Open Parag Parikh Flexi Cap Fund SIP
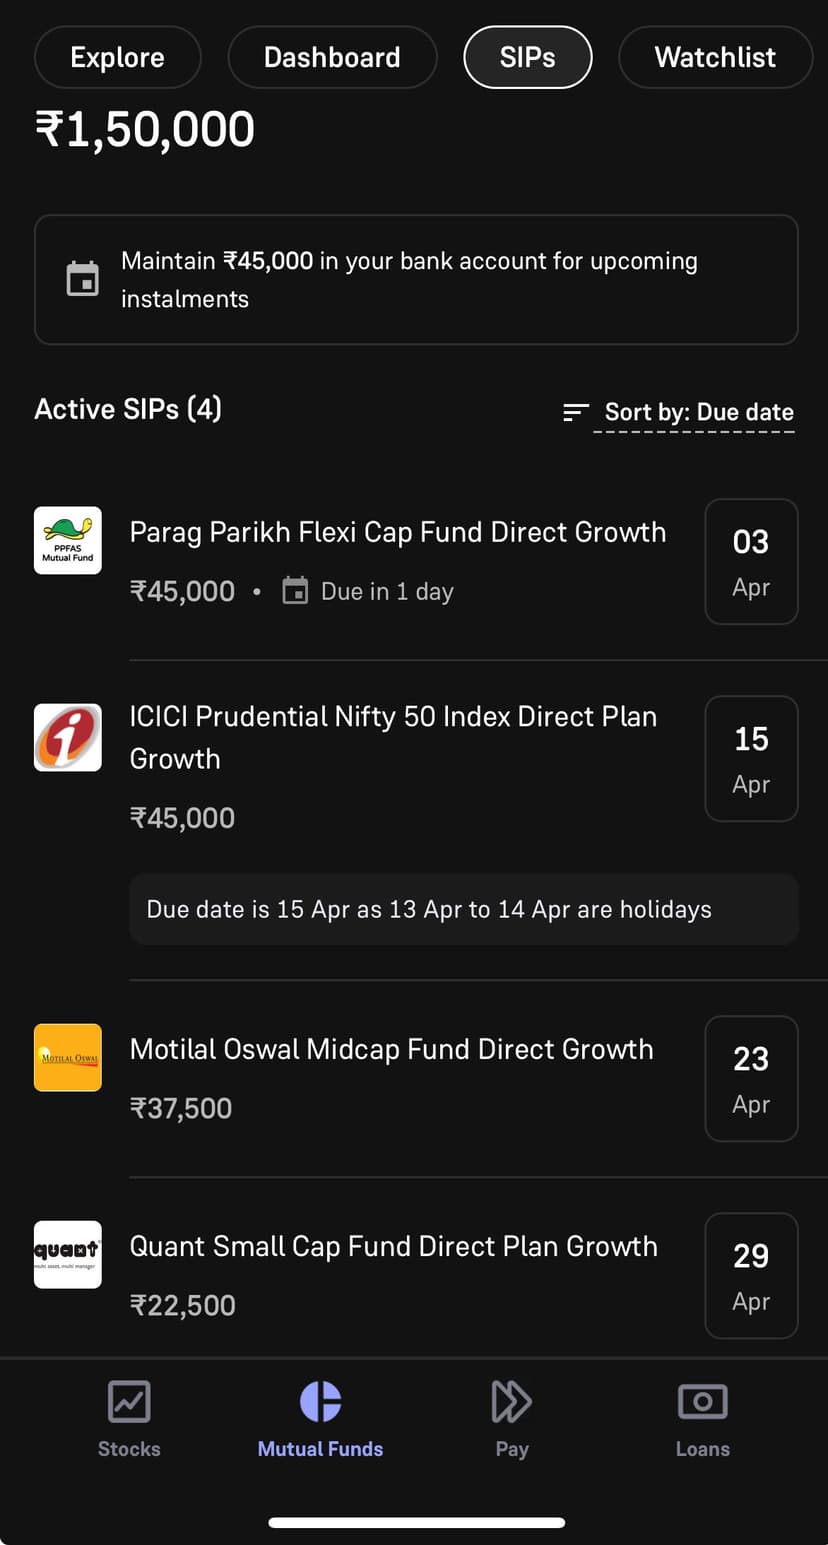This screenshot has width=828, height=1545. [397, 532]
